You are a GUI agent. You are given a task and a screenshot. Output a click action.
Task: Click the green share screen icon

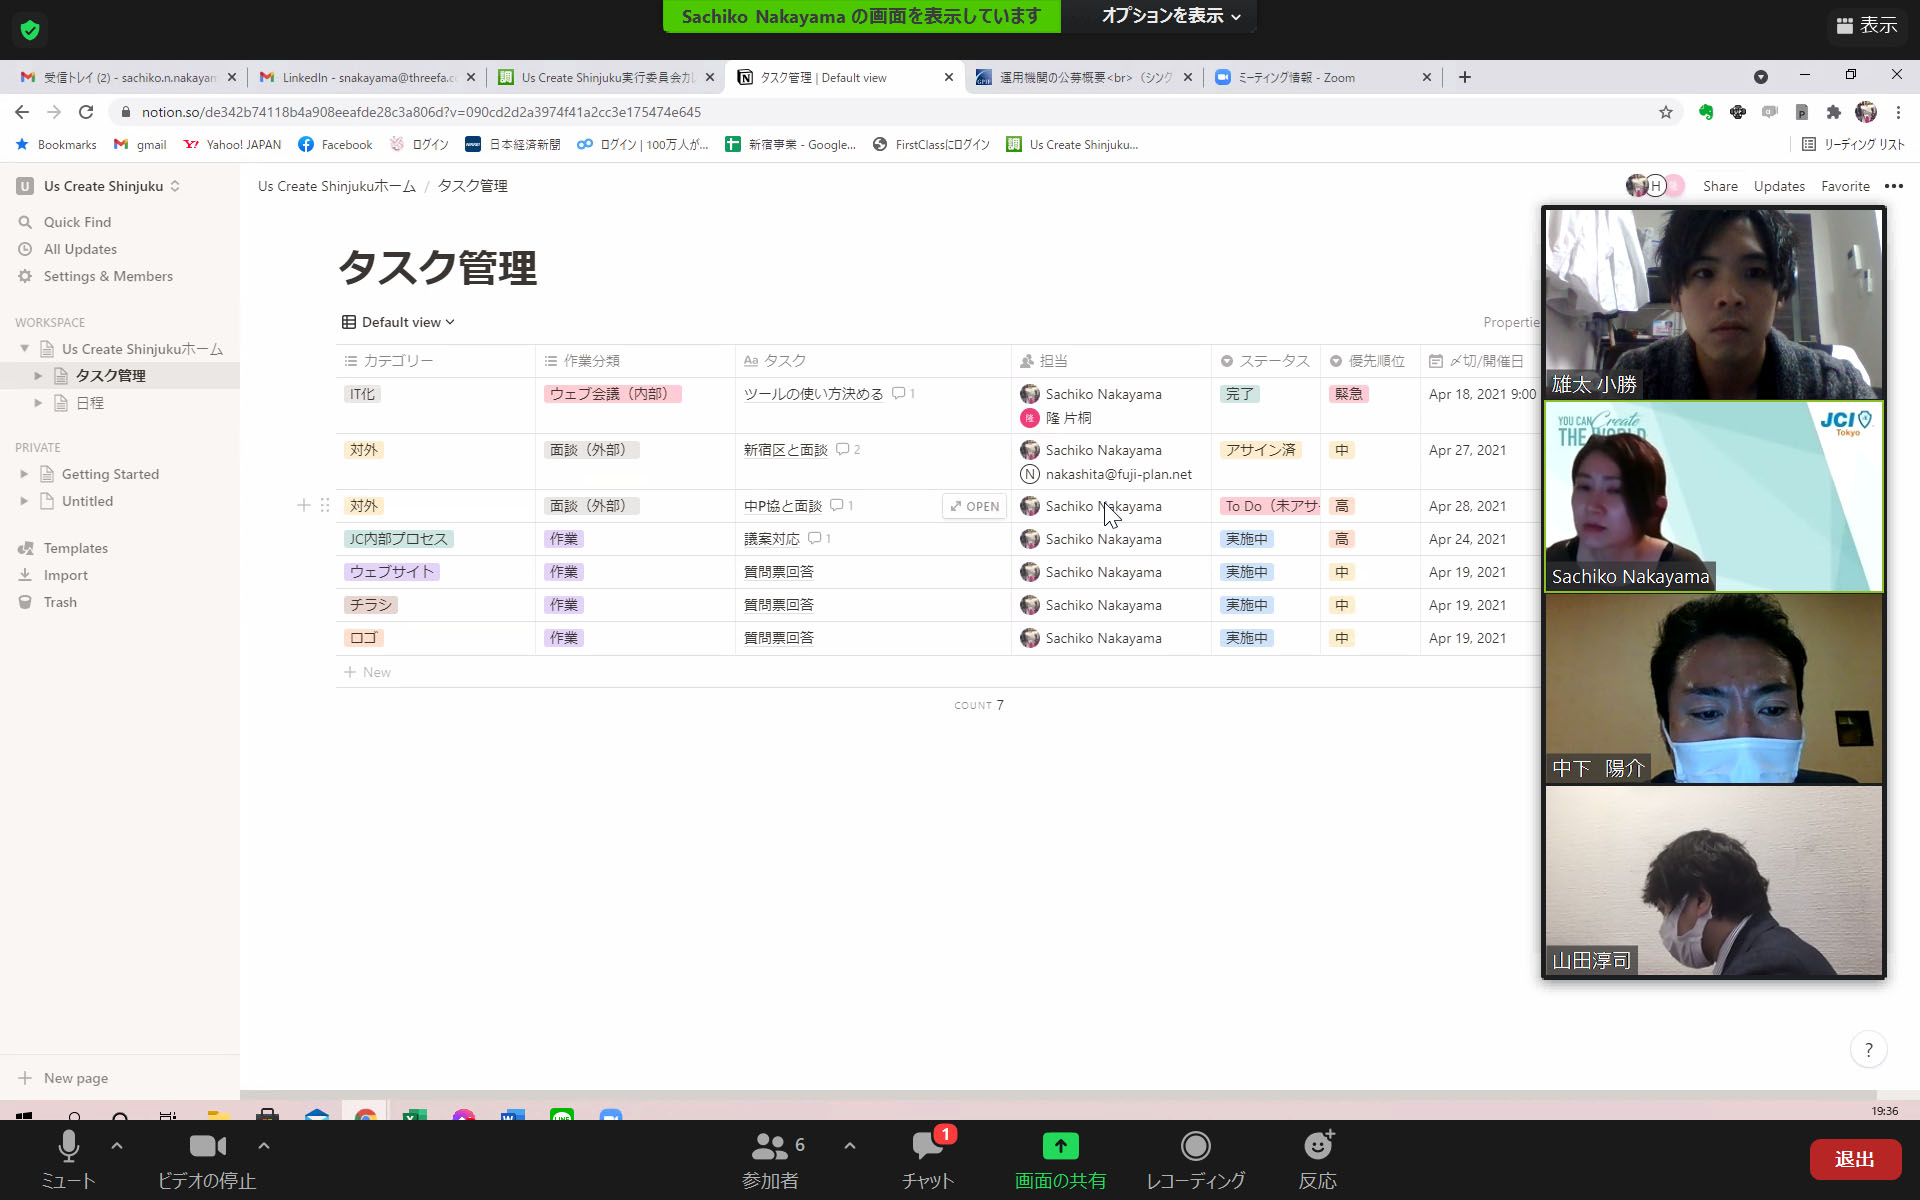pyautogui.click(x=1060, y=1146)
